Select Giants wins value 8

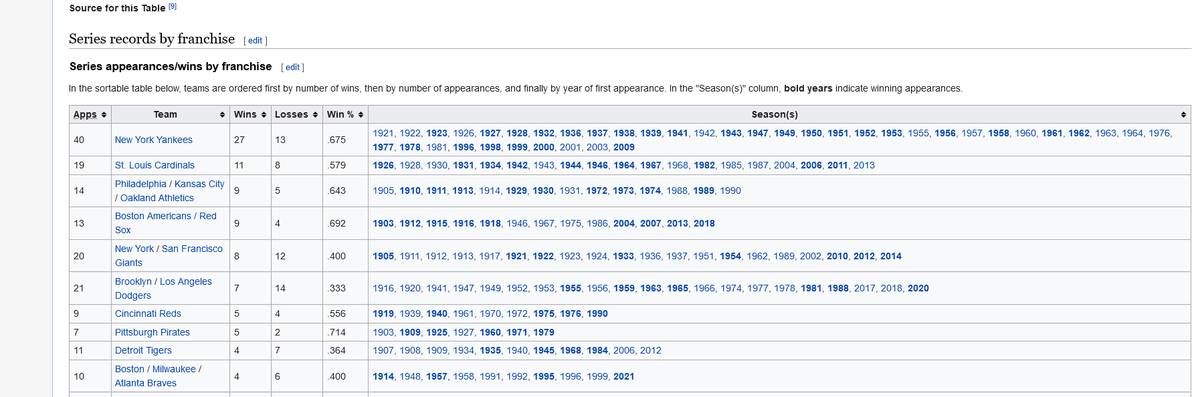tap(236, 256)
